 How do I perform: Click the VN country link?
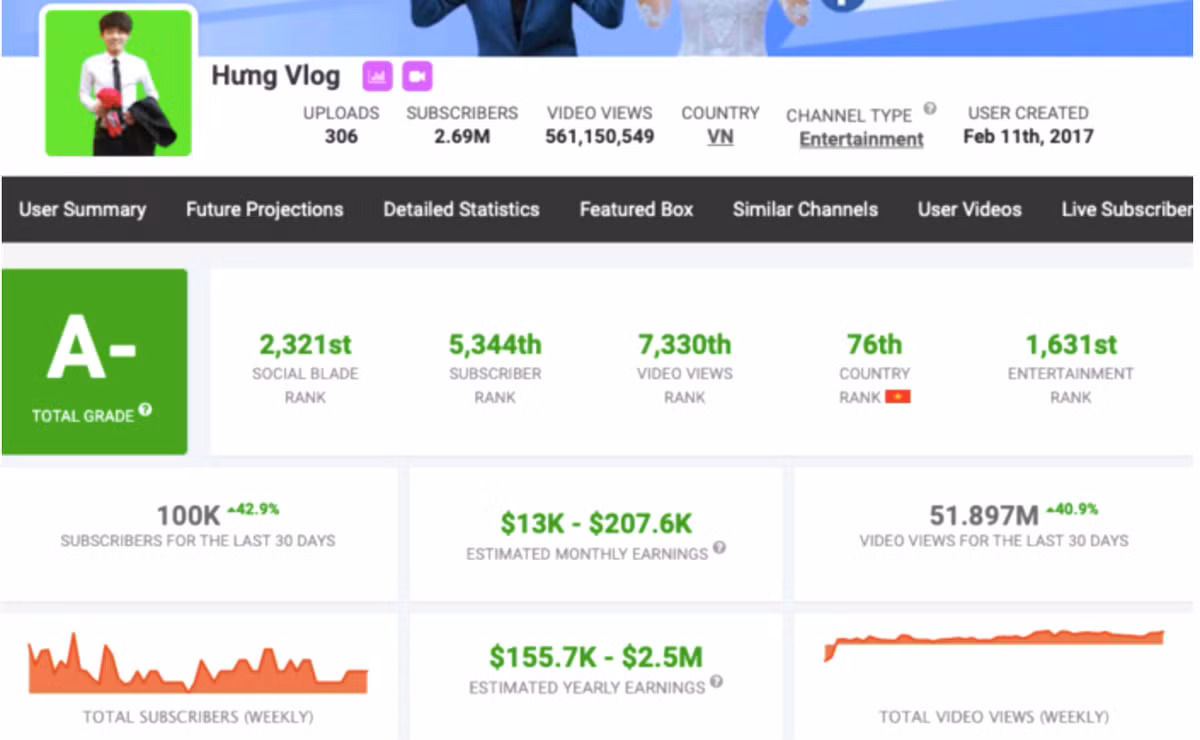(720, 137)
